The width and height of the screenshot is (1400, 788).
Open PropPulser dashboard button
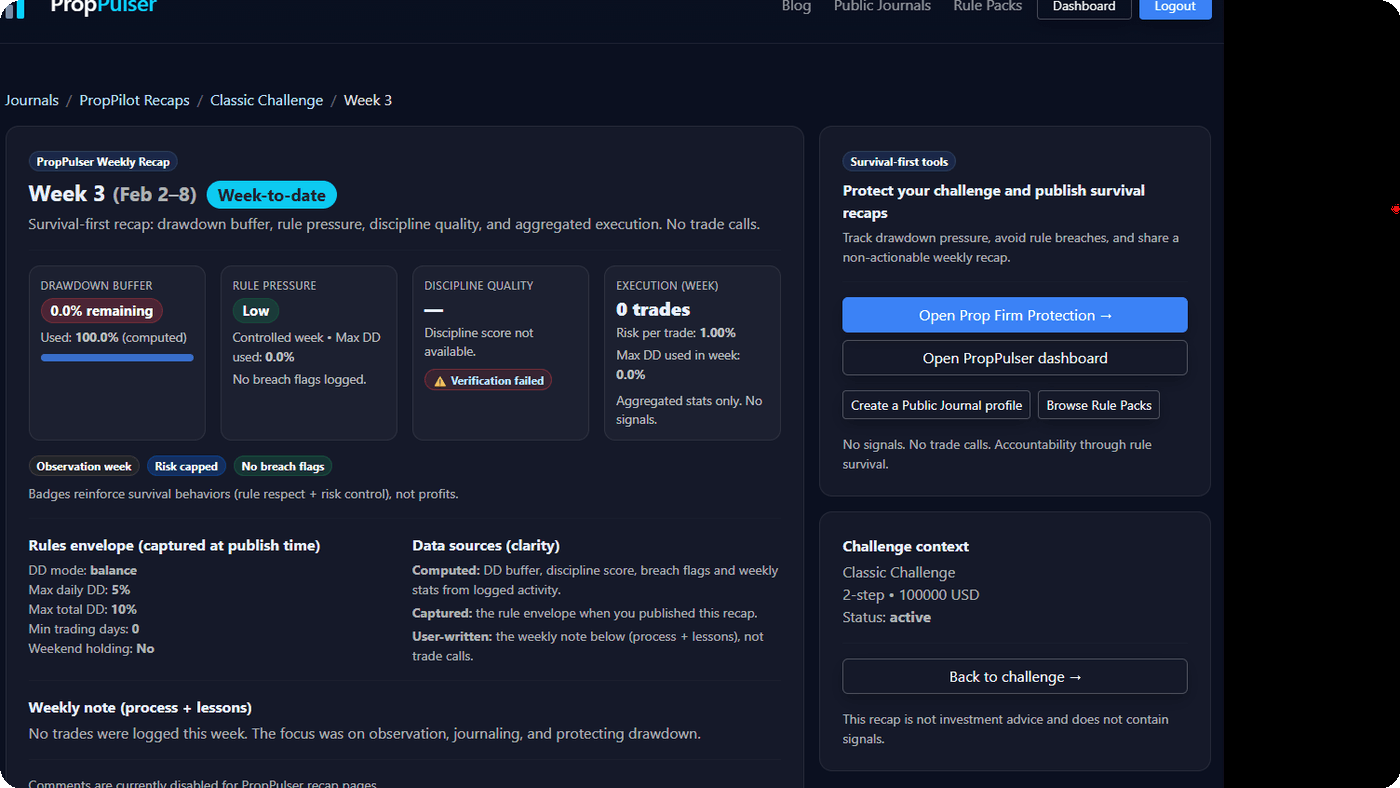(1015, 358)
